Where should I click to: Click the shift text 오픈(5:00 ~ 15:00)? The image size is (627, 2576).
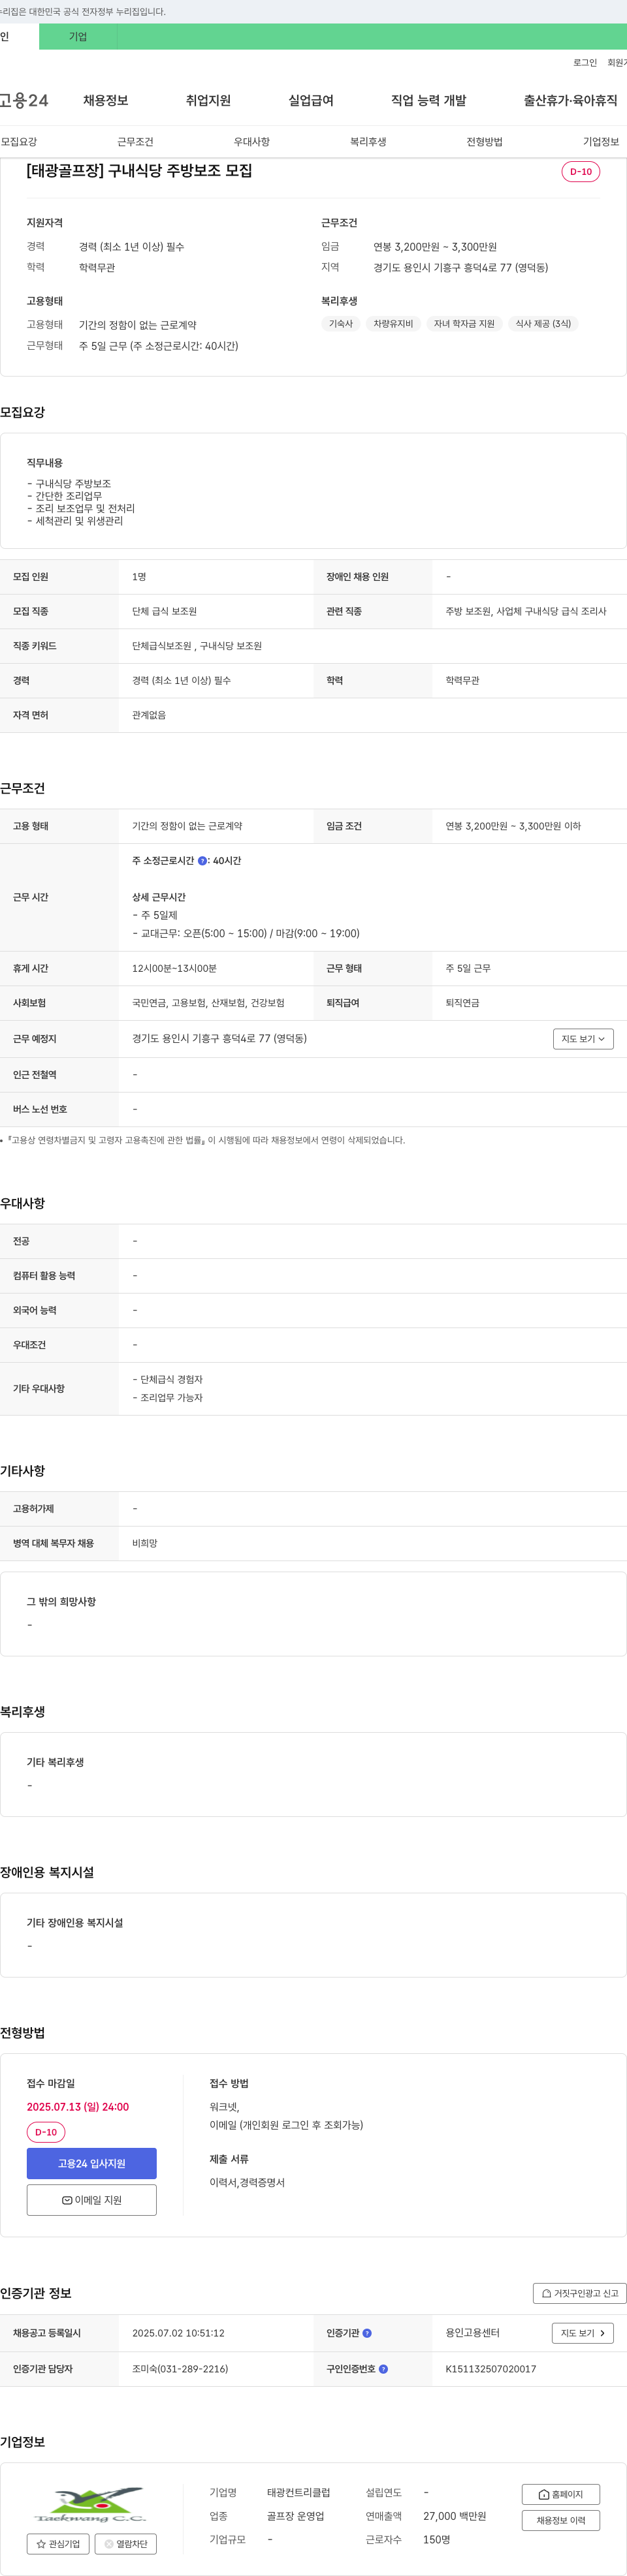point(225,933)
